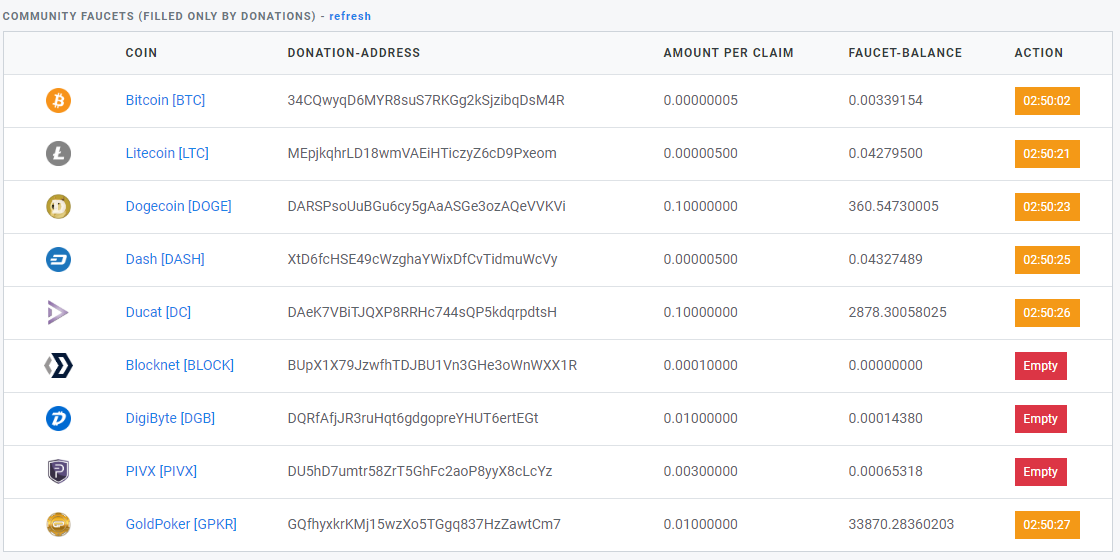Click the COIN column header
The height and width of the screenshot is (560, 1120).
(141, 53)
